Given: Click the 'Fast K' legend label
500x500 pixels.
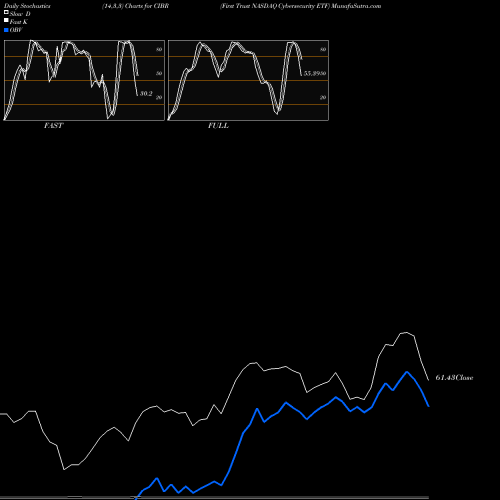Looking at the screenshot, I should tap(18, 22).
